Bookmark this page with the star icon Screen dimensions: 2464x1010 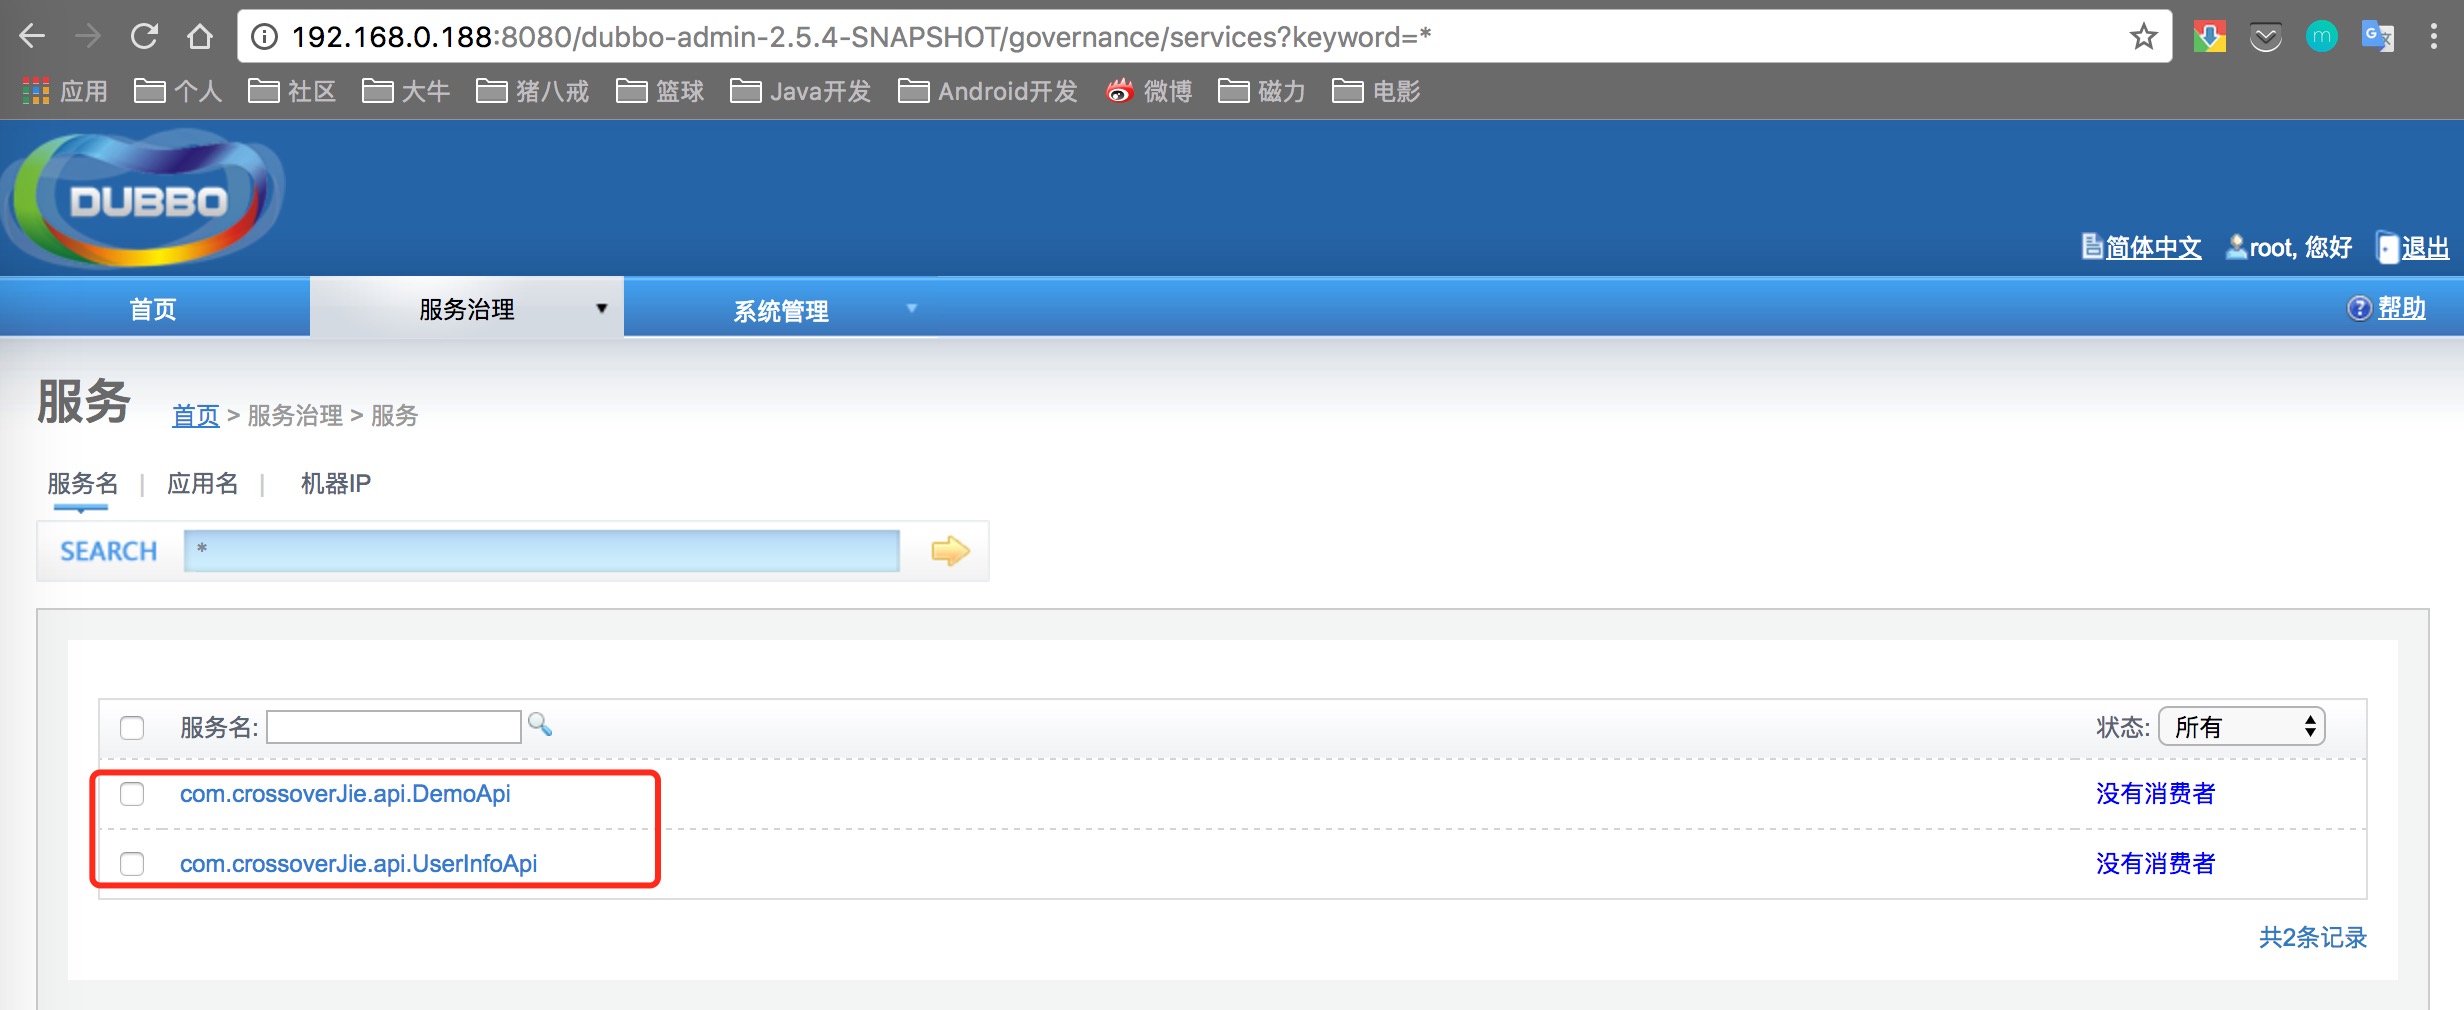tap(2143, 37)
